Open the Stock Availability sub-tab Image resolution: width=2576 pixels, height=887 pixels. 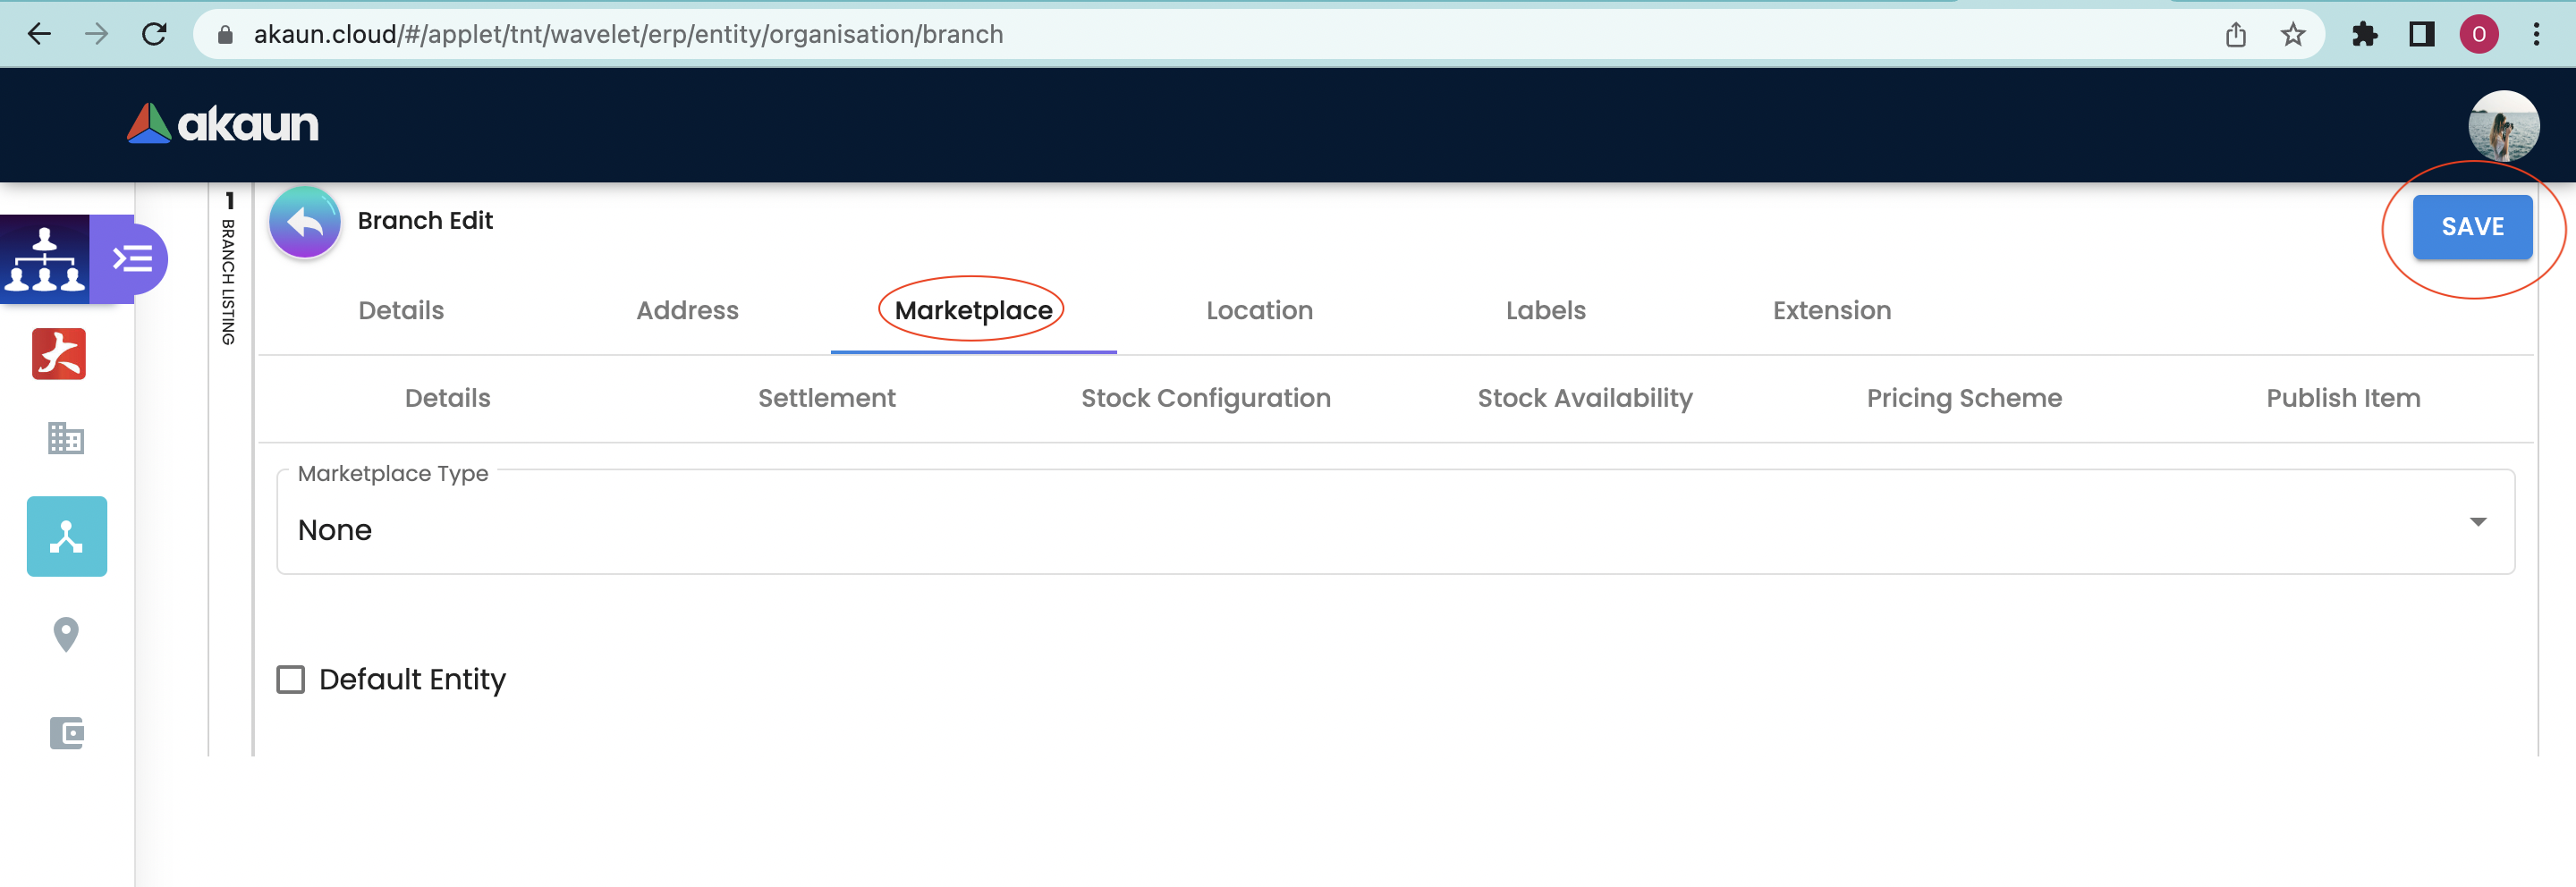click(1585, 398)
